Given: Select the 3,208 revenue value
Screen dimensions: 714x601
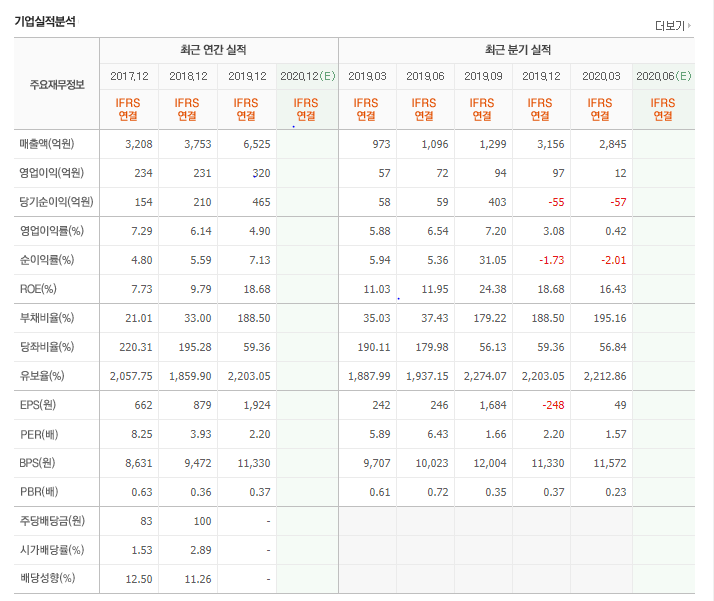Looking at the screenshot, I should (139, 144).
